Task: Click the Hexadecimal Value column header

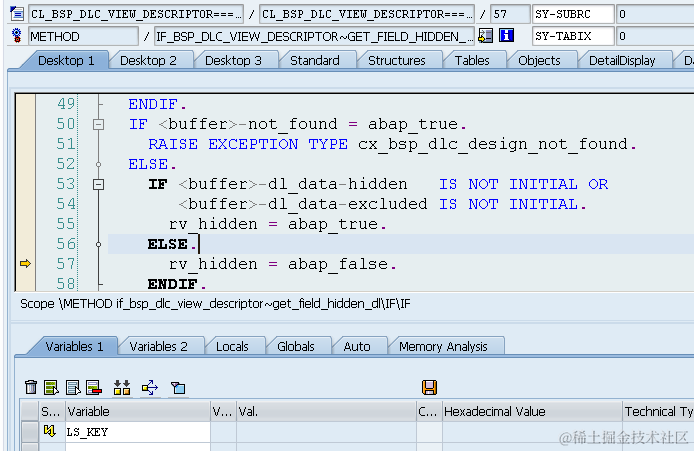Action: tap(532, 412)
